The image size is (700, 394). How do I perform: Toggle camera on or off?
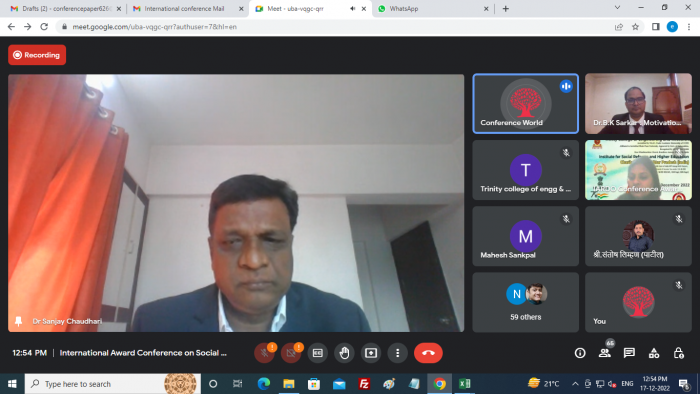pyautogui.click(x=291, y=353)
